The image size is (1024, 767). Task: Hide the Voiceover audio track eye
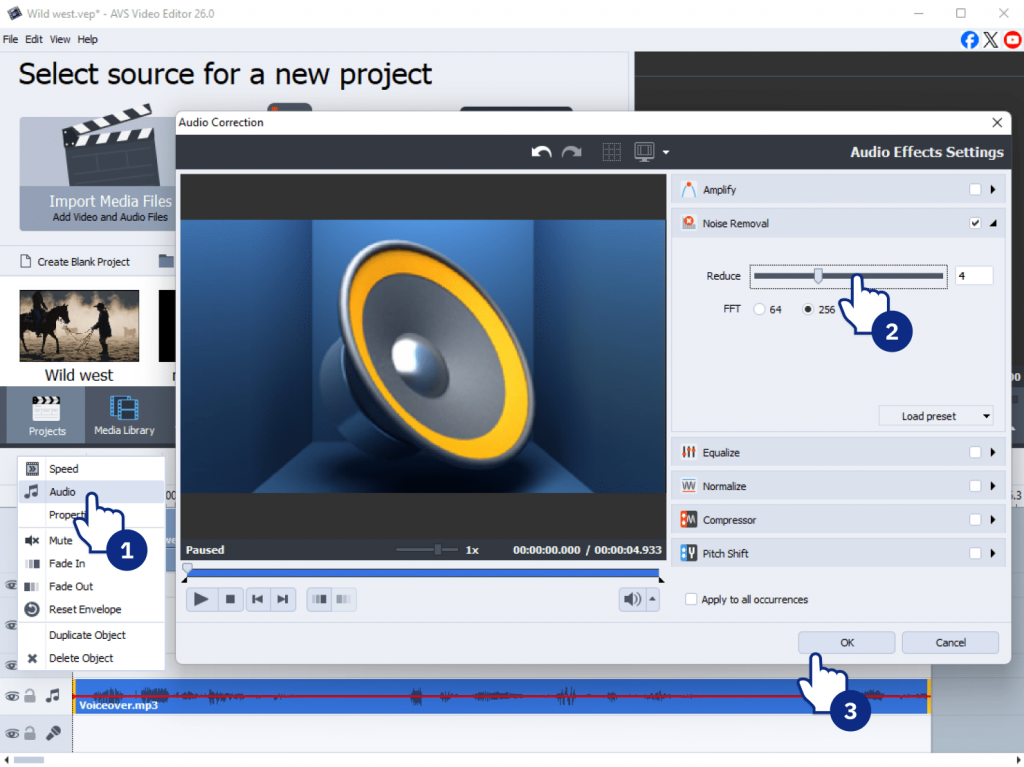pos(12,696)
